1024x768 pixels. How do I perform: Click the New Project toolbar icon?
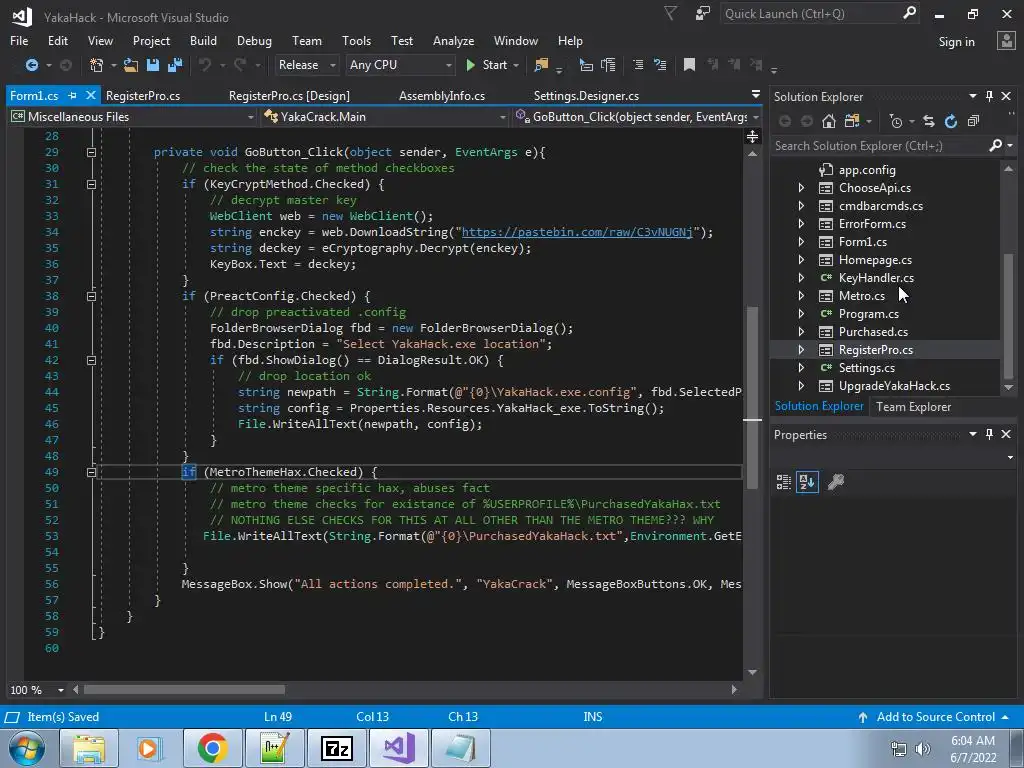96,65
